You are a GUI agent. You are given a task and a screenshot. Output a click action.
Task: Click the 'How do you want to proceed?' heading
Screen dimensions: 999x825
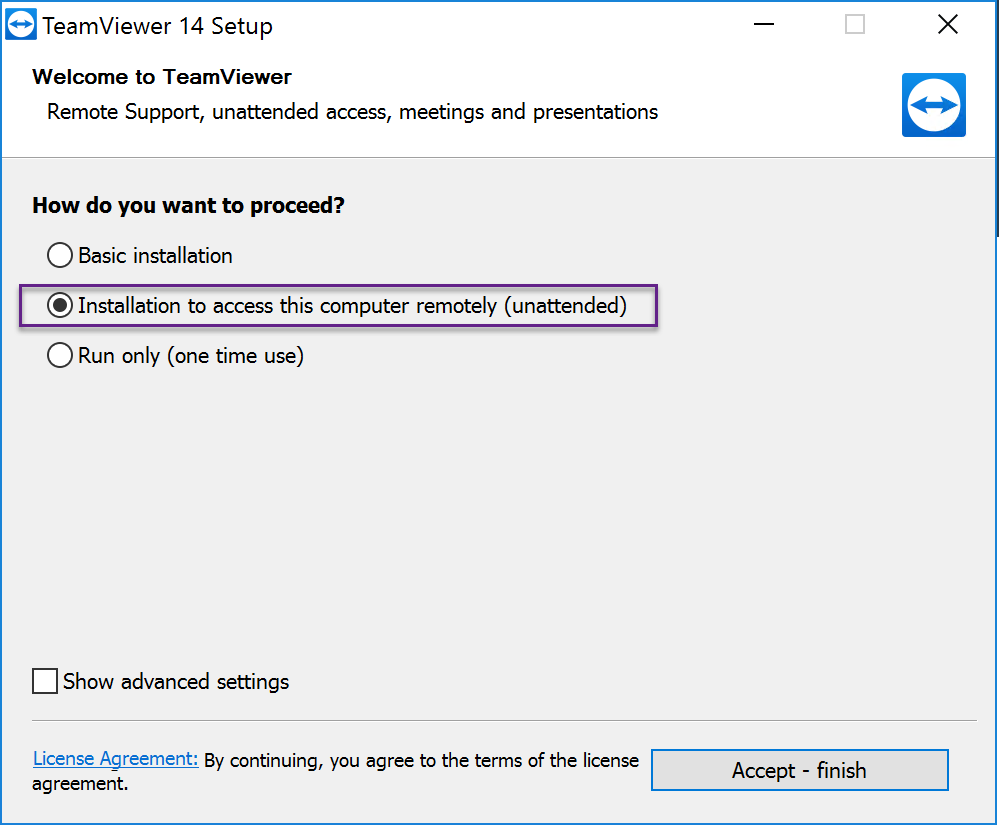(189, 206)
